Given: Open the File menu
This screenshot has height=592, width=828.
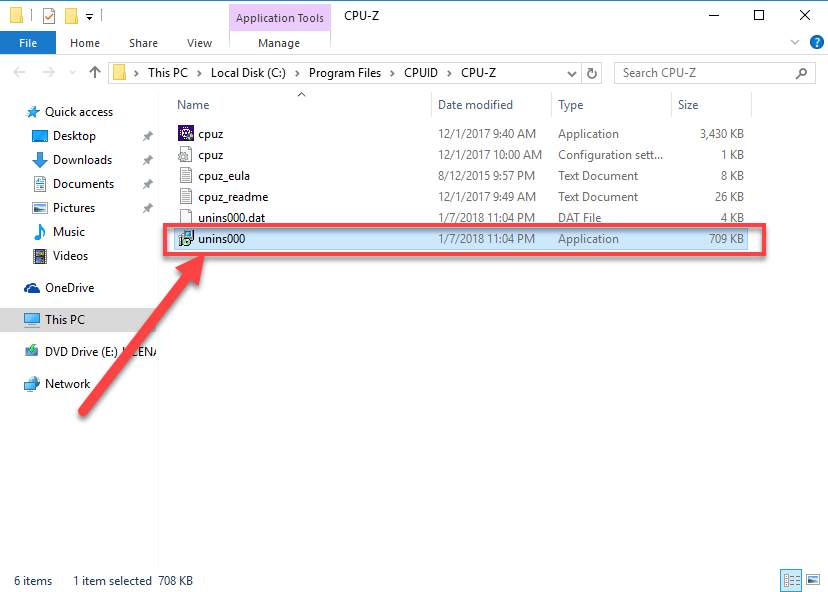Looking at the screenshot, I should coord(28,43).
